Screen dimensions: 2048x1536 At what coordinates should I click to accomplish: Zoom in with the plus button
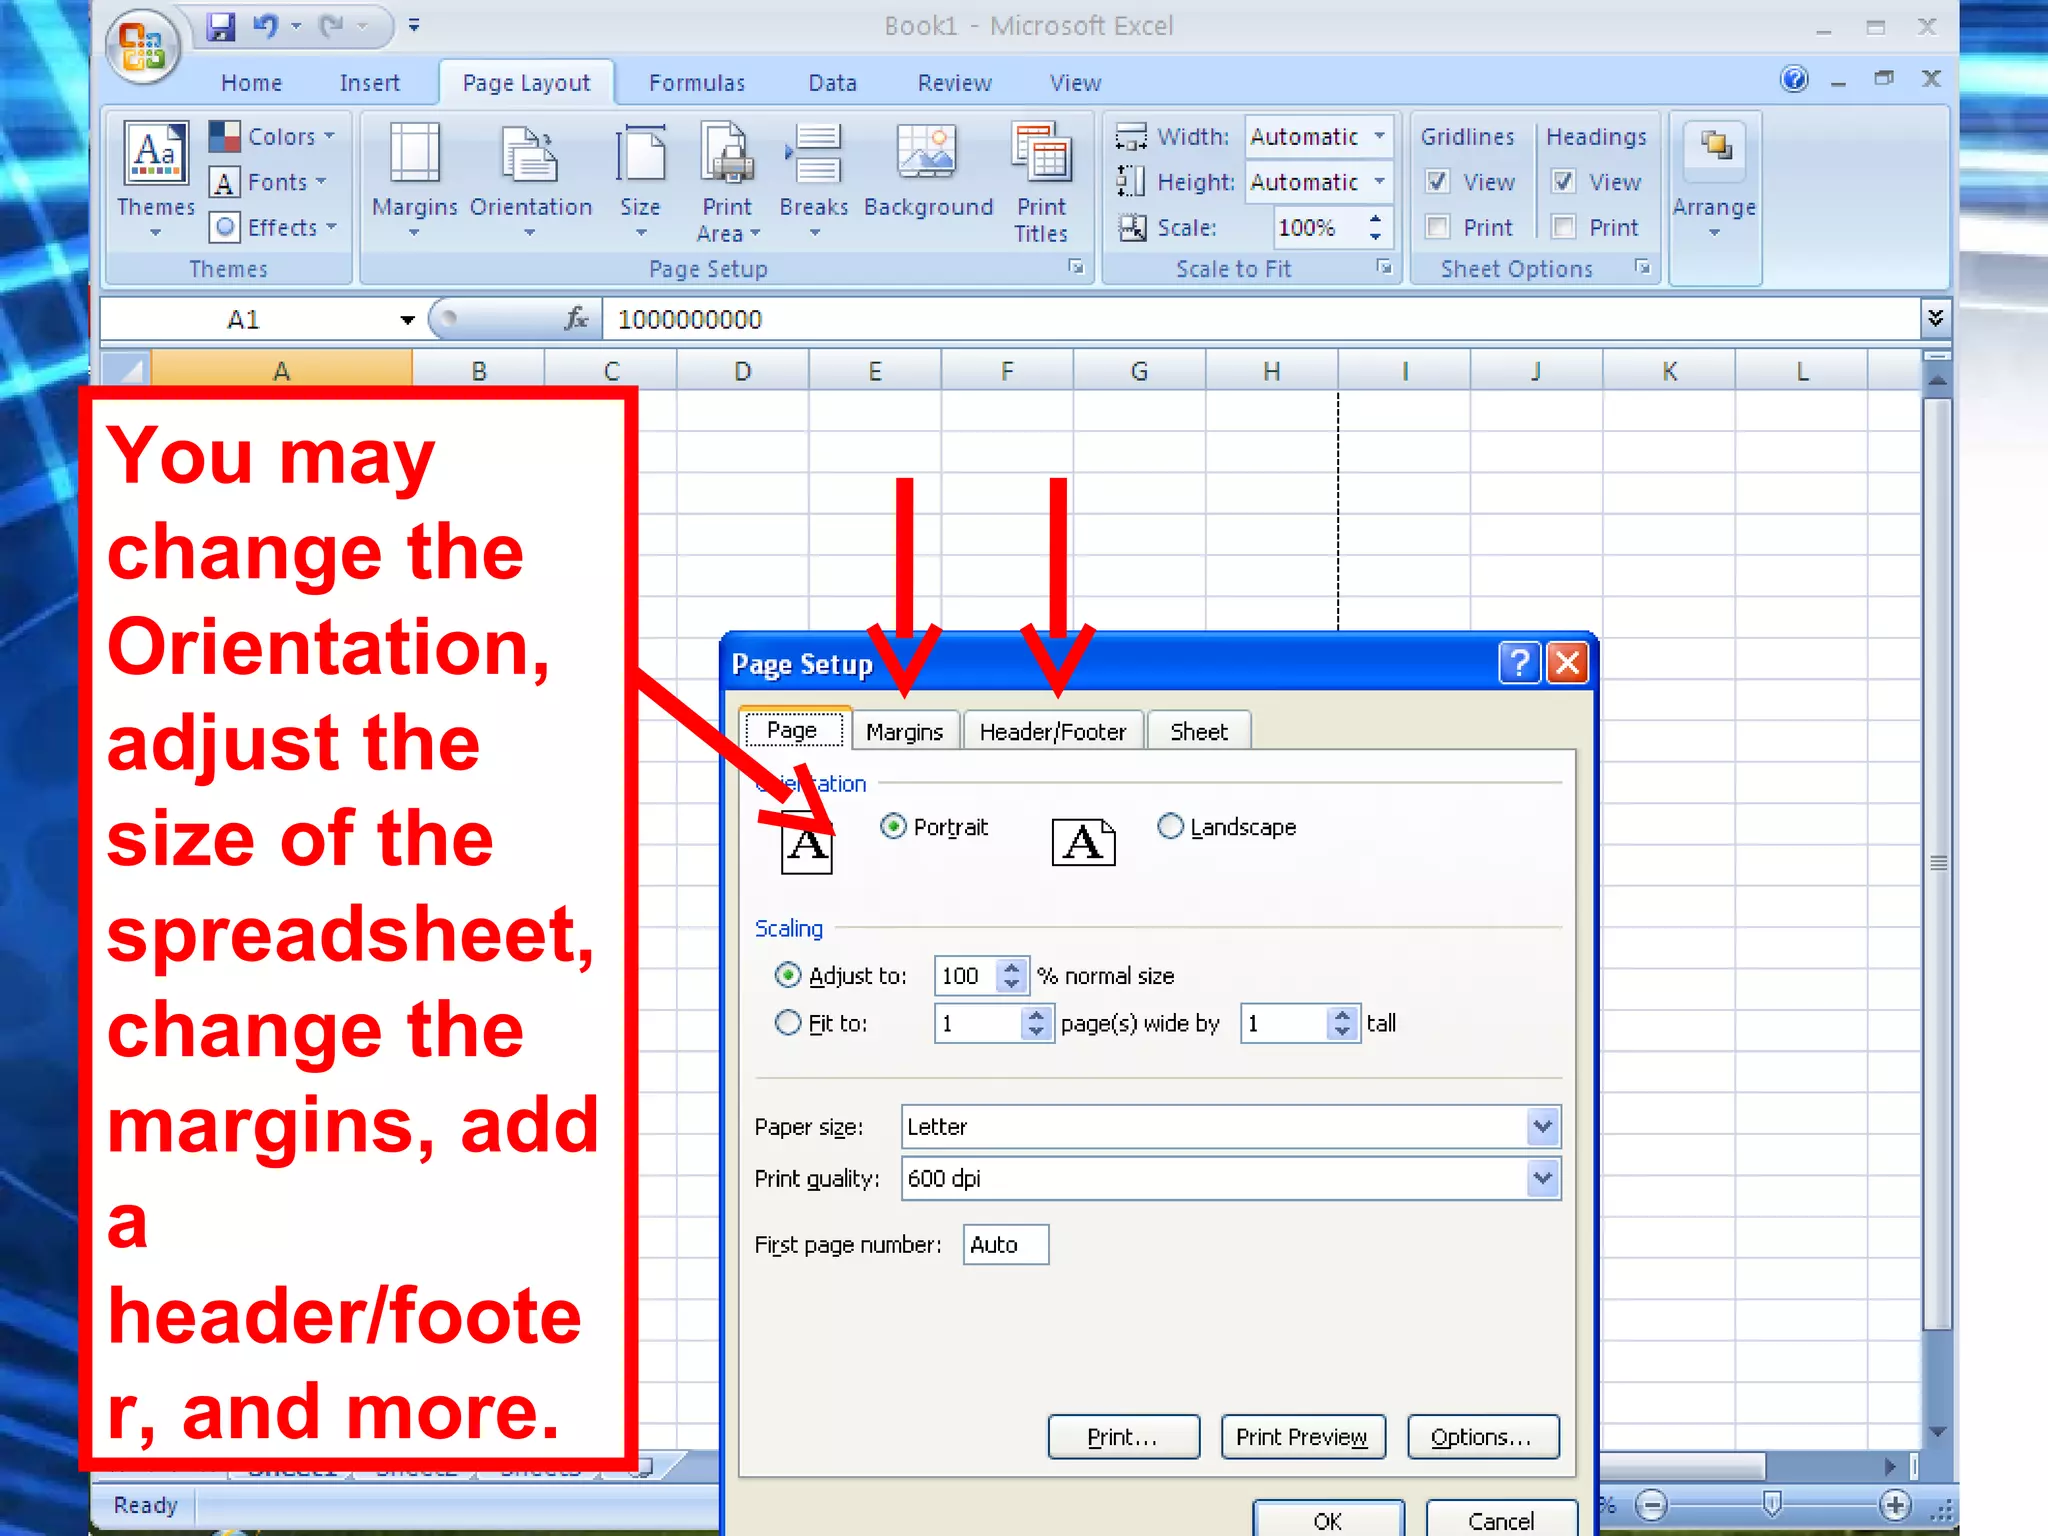click(x=1896, y=1504)
